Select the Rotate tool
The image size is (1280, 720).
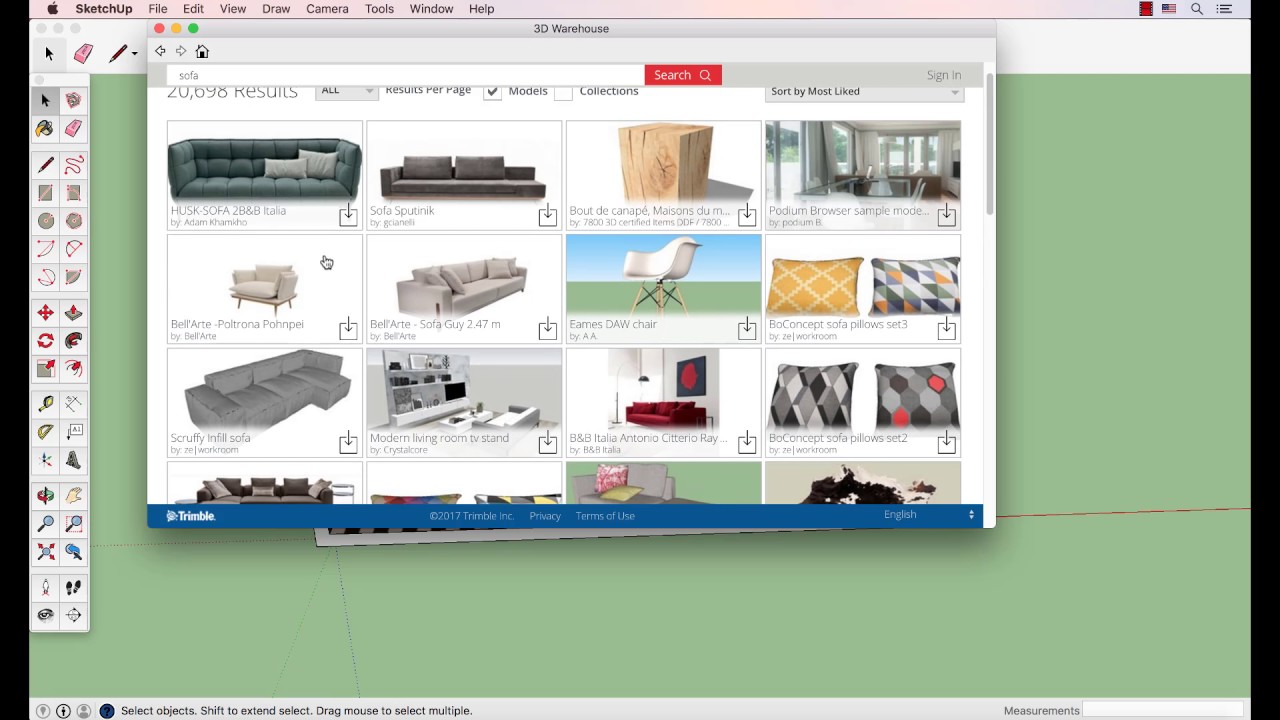point(45,341)
